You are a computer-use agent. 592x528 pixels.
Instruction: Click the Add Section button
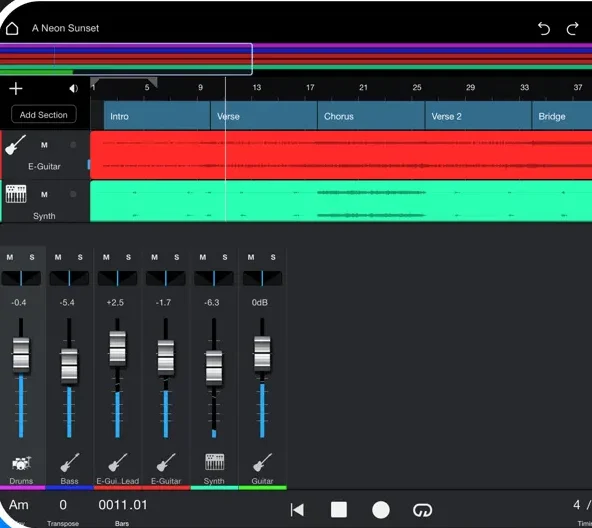44,114
